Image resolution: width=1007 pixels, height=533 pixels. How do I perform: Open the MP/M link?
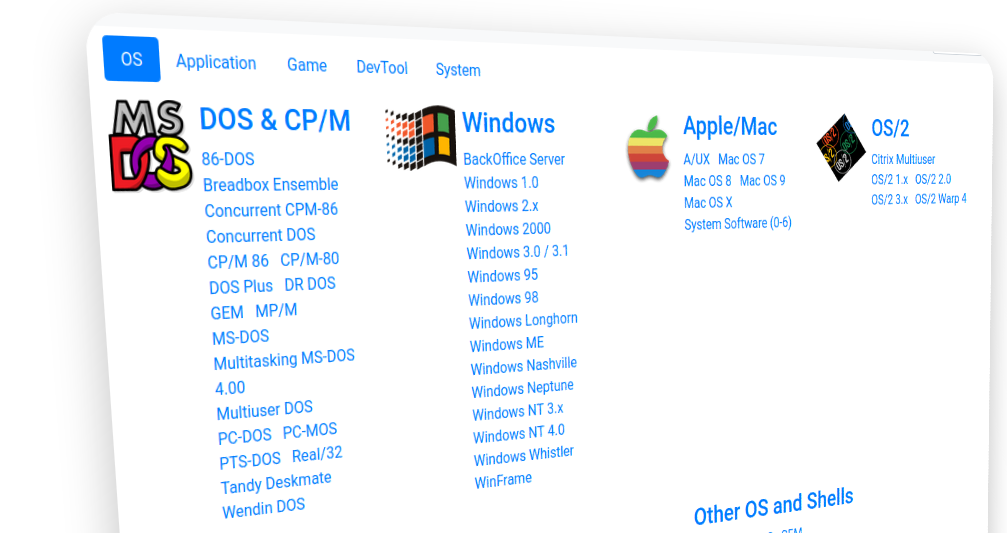(276, 310)
